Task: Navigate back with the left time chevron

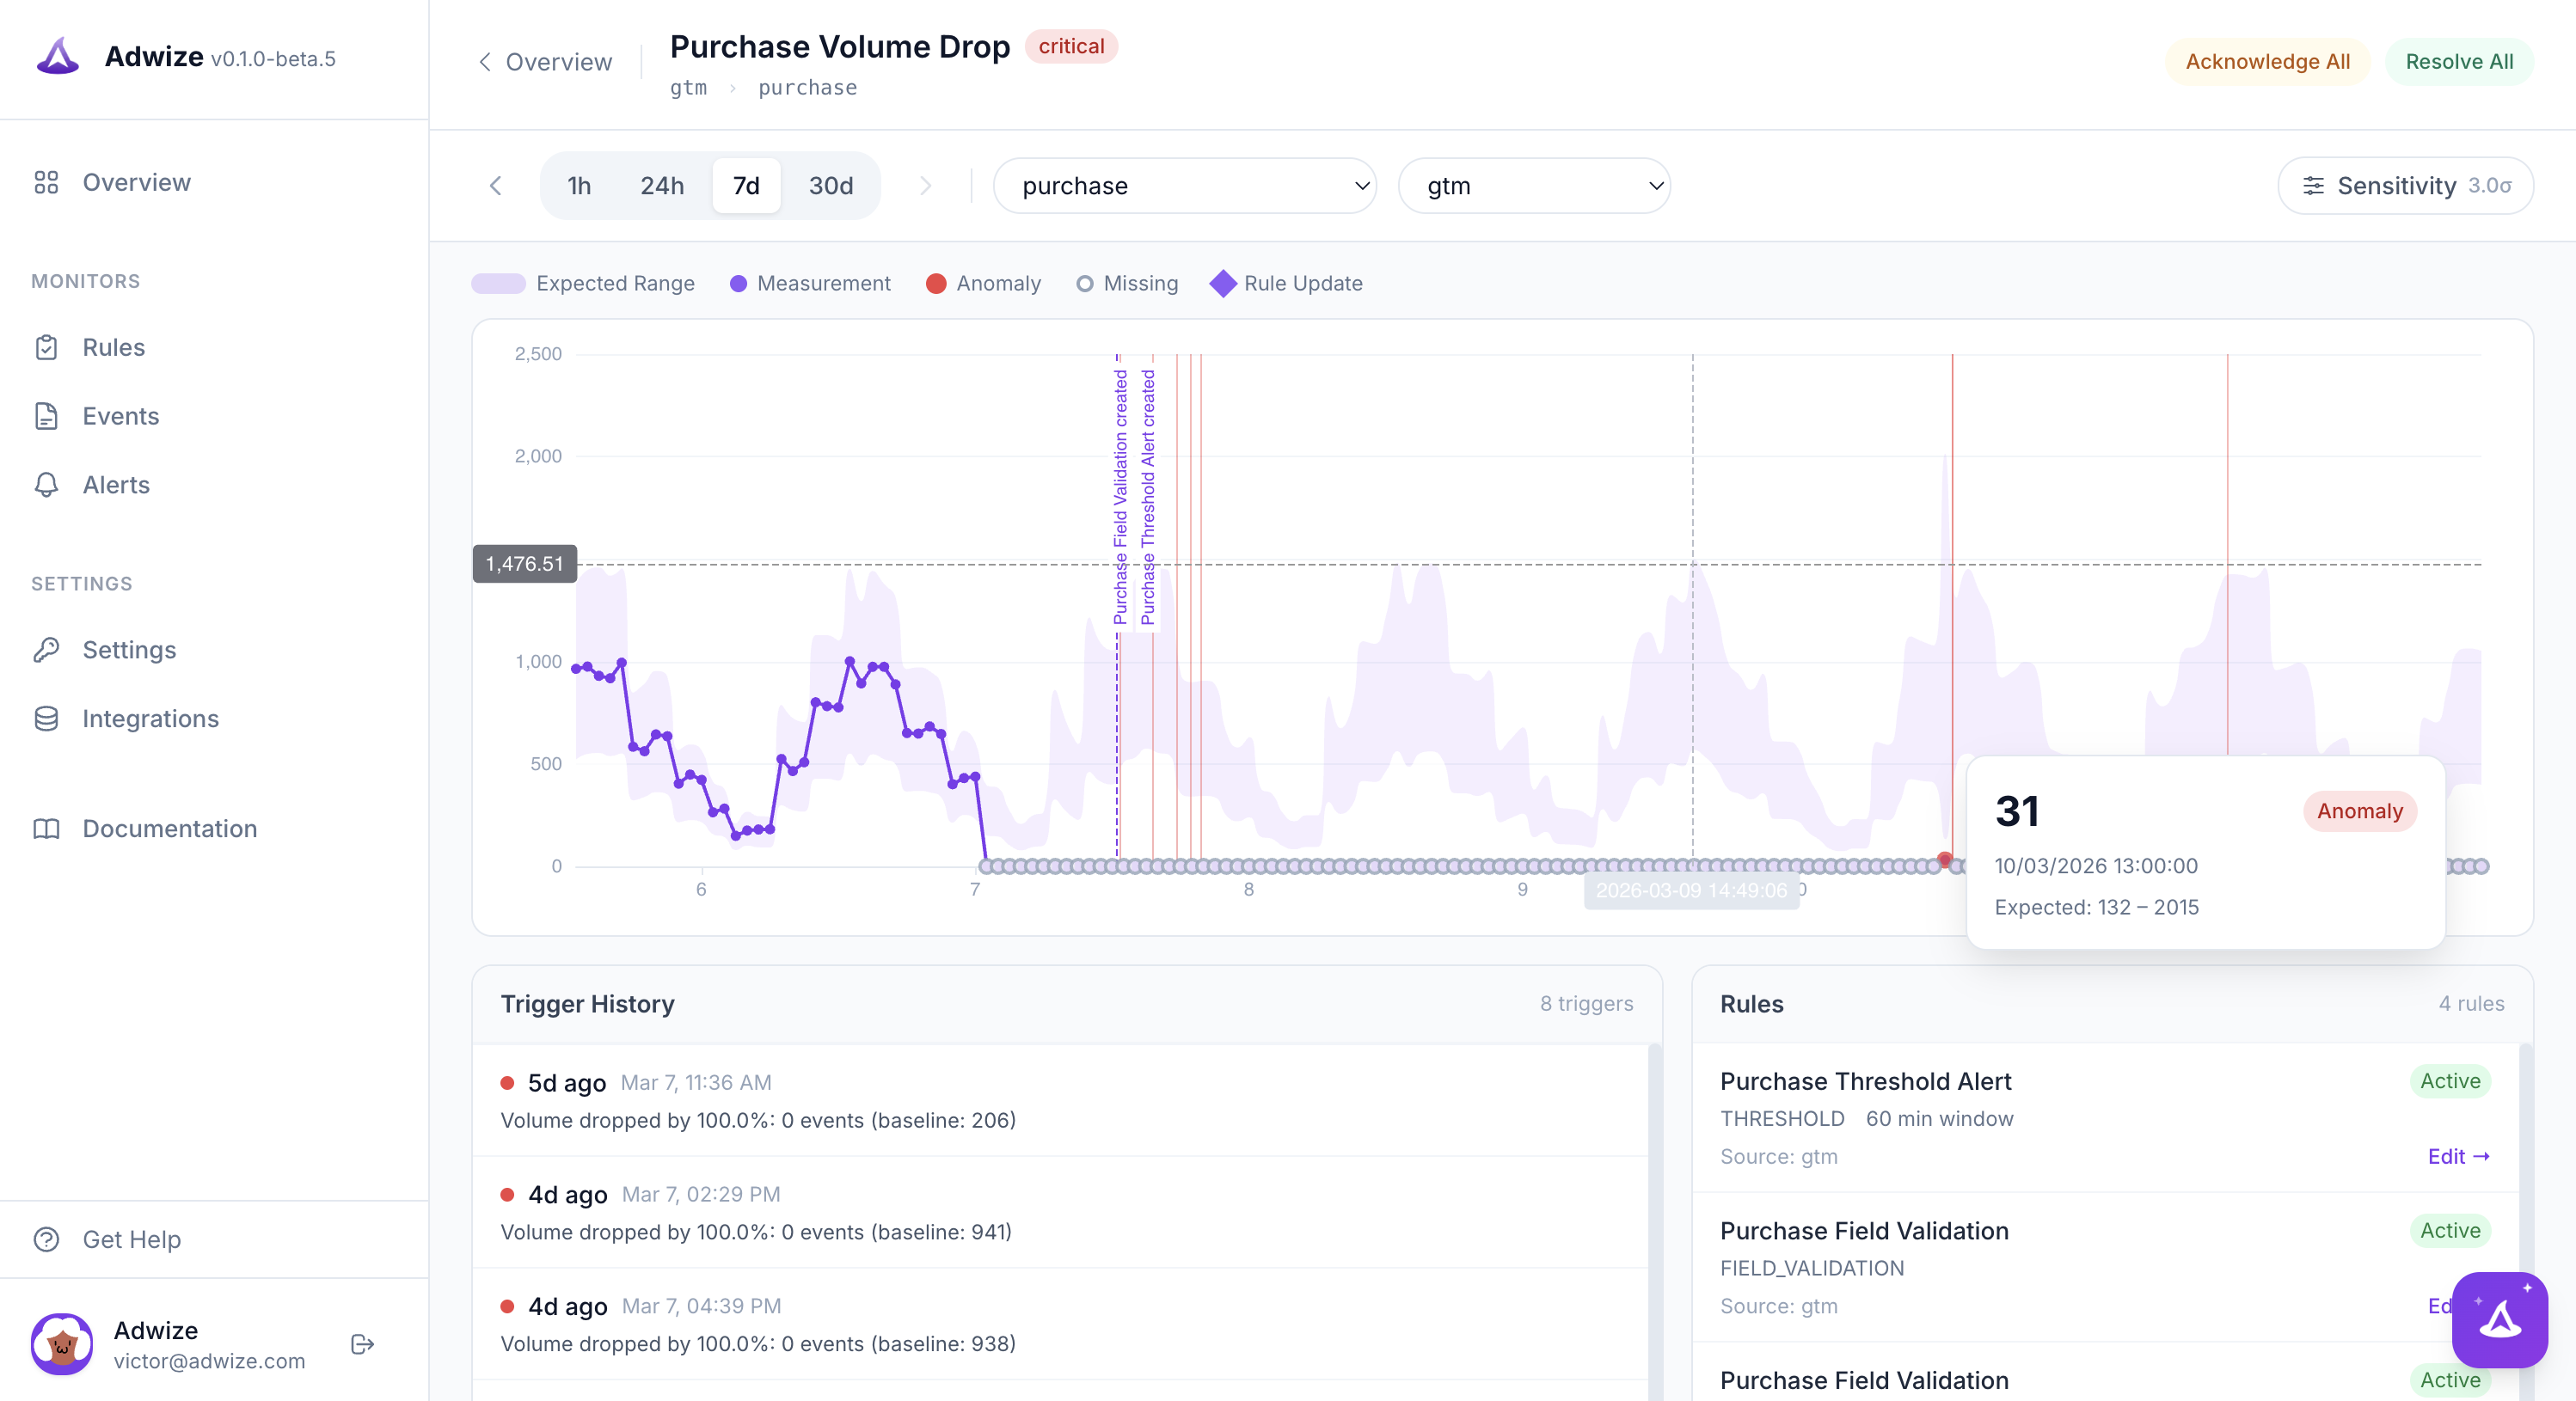Action: (x=497, y=185)
